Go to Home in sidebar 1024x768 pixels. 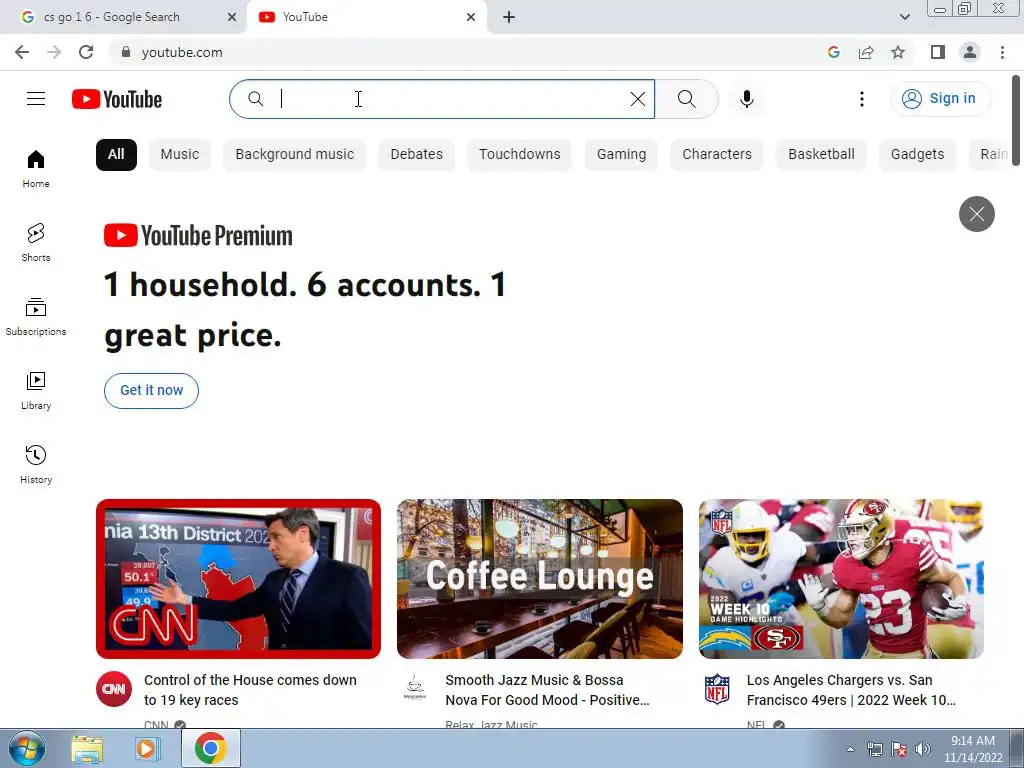[36, 169]
